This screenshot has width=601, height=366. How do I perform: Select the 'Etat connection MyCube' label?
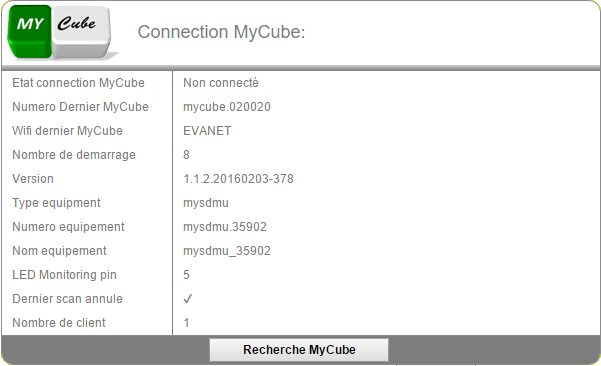(78, 83)
